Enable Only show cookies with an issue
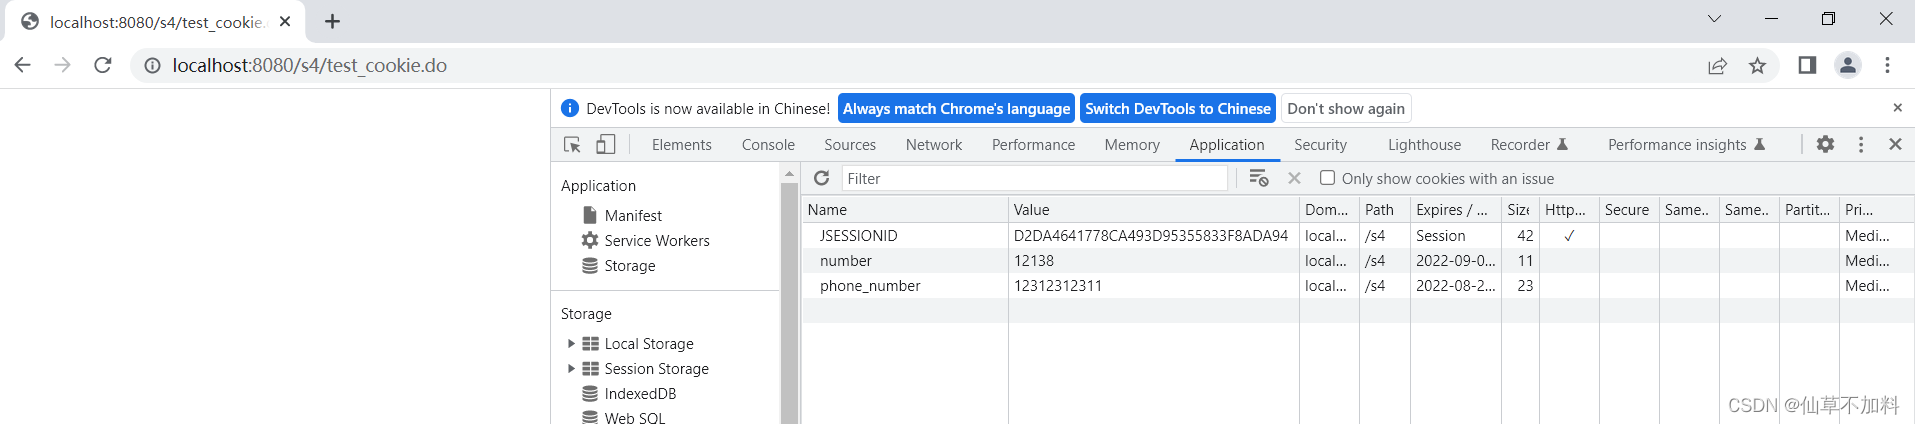 [1327, 178]
